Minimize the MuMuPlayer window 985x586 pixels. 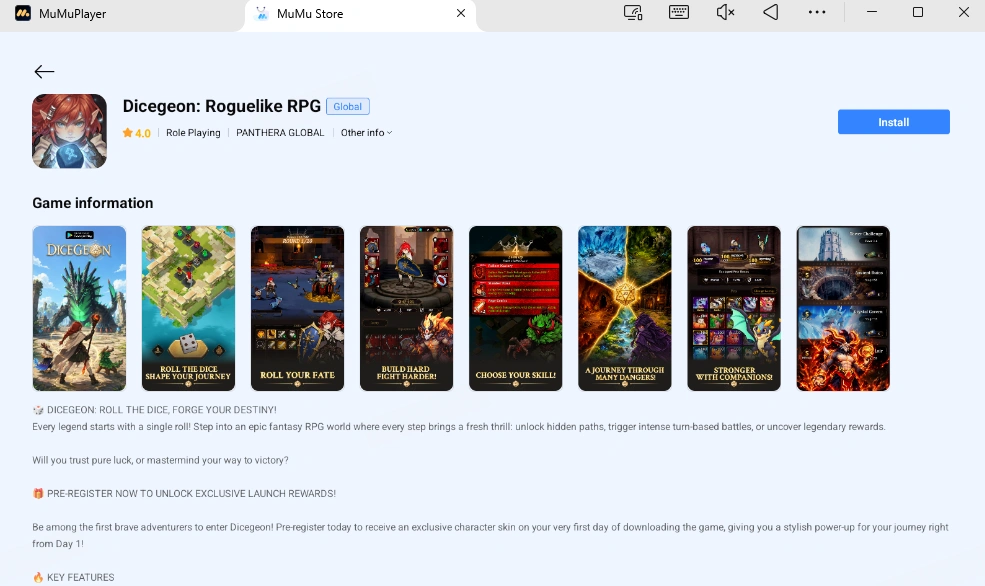click(x=872, y=12)
